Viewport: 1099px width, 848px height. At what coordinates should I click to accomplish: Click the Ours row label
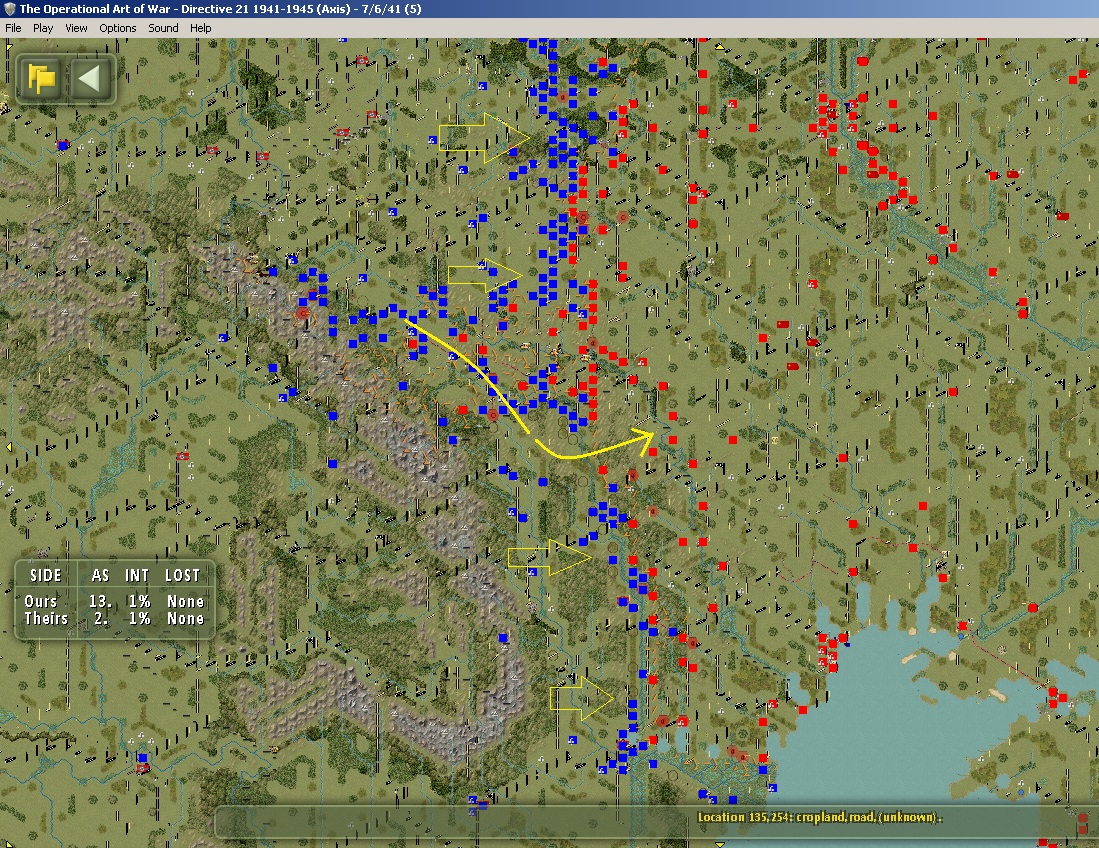(41, 601)
